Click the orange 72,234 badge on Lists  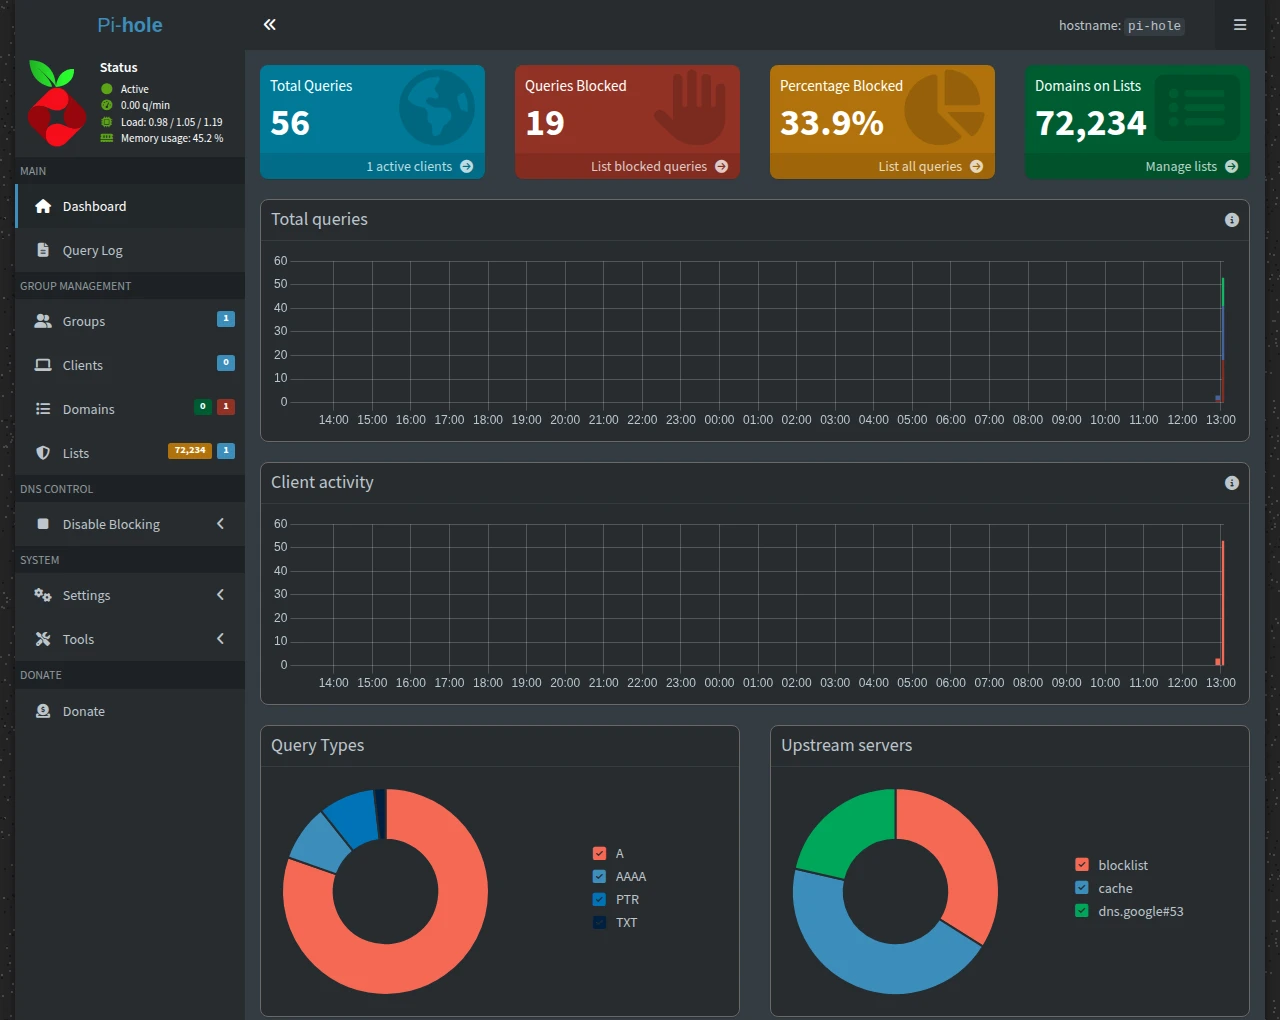tap(190, 450)
